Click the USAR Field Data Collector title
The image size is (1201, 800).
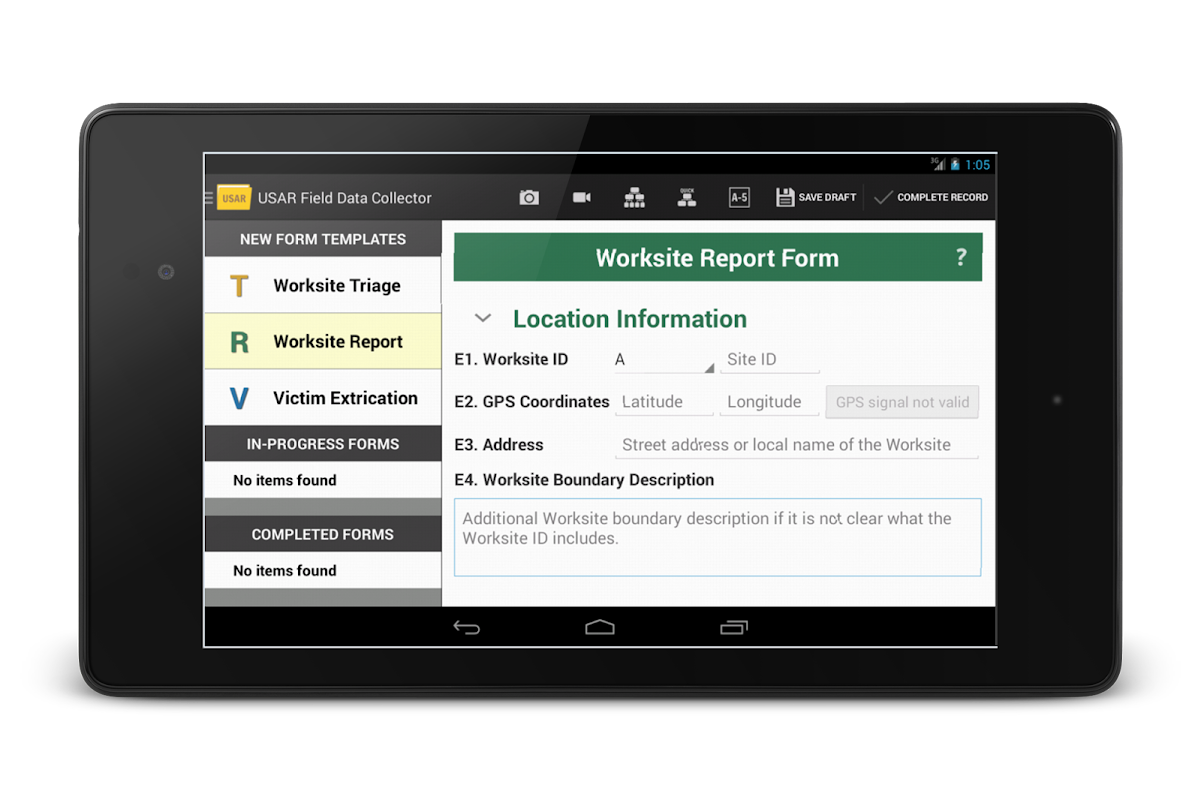345,198
